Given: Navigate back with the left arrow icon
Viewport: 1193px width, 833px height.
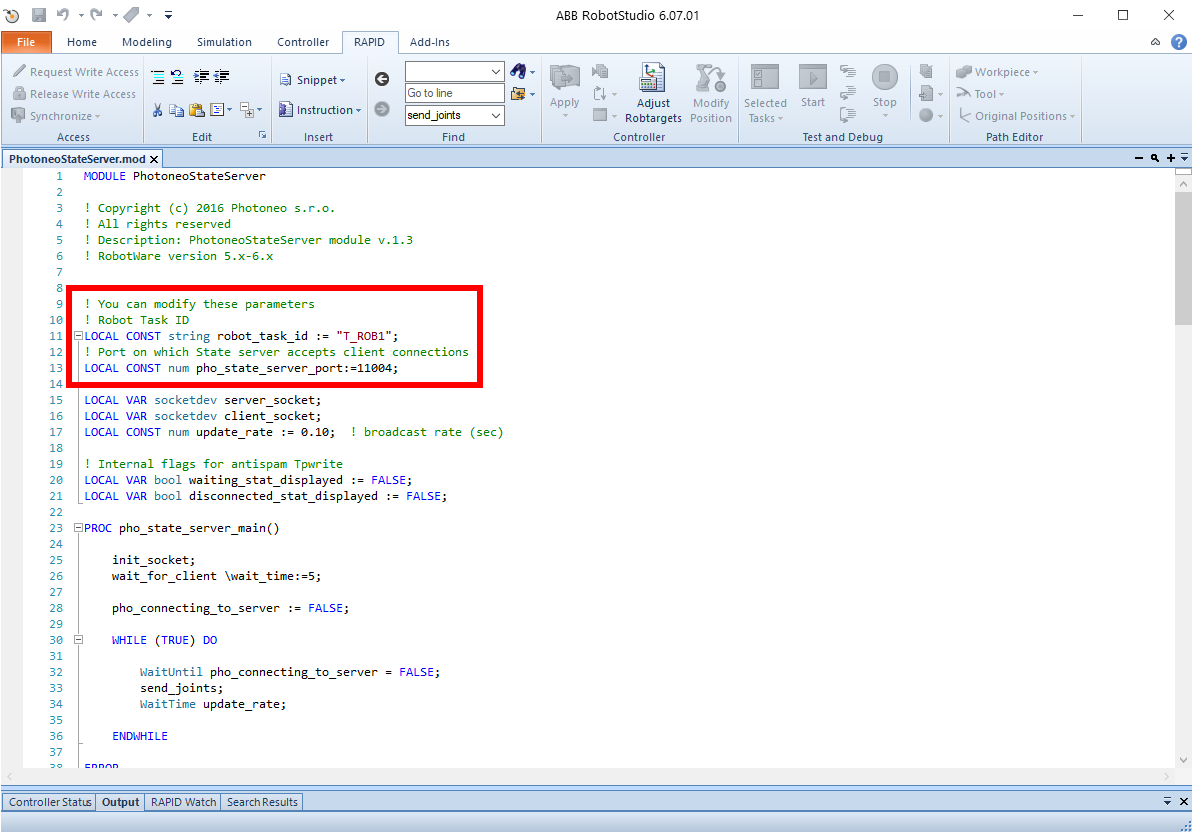Looking at the screenshot, I should [x=382, y=79].
